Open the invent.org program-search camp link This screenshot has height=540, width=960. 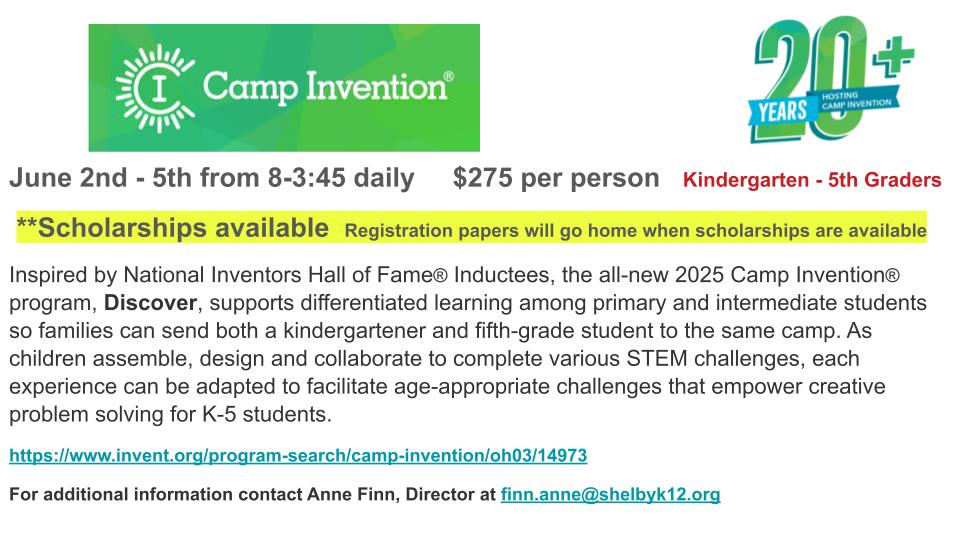pyautogui.click(x=298, y=456)
